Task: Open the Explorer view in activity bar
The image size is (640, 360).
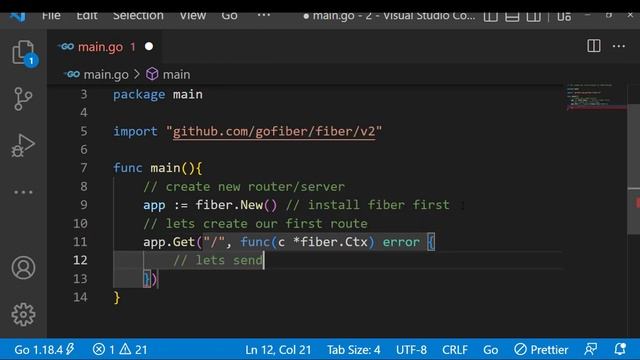Action: point(23,53)
